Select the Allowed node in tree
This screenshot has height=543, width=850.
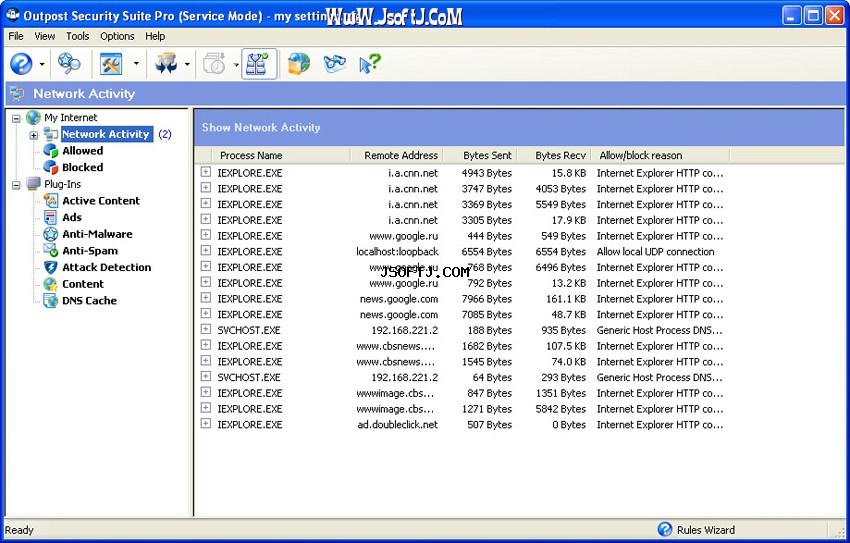(82, 151)
